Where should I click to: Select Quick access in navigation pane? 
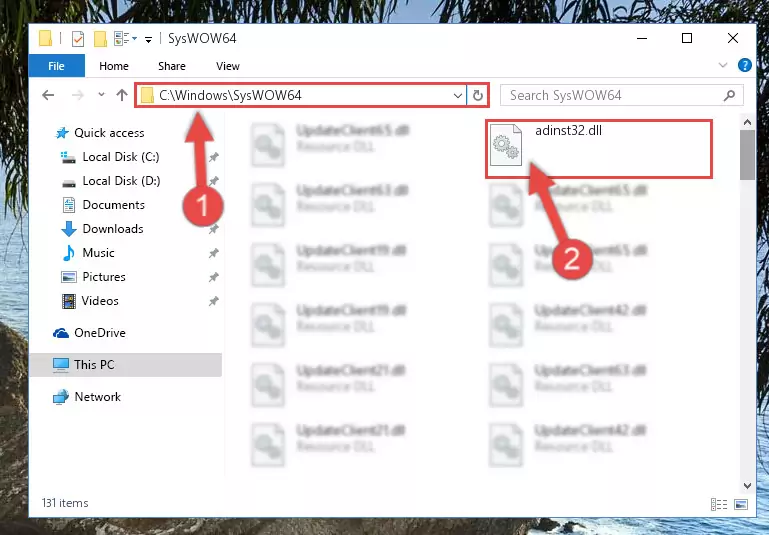(x=109, y=132)
